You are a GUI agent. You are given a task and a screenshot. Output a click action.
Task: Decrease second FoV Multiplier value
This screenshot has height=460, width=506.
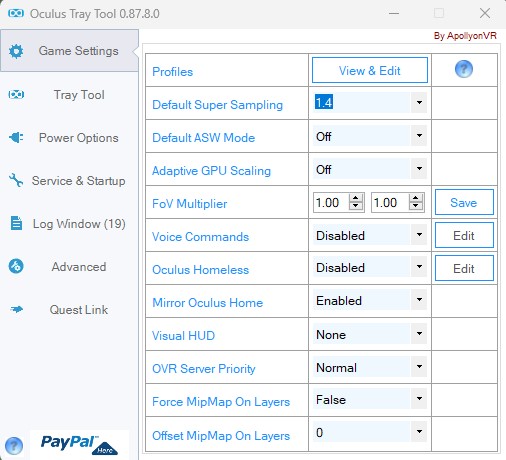pyautogui.click(x=415, y=206)
